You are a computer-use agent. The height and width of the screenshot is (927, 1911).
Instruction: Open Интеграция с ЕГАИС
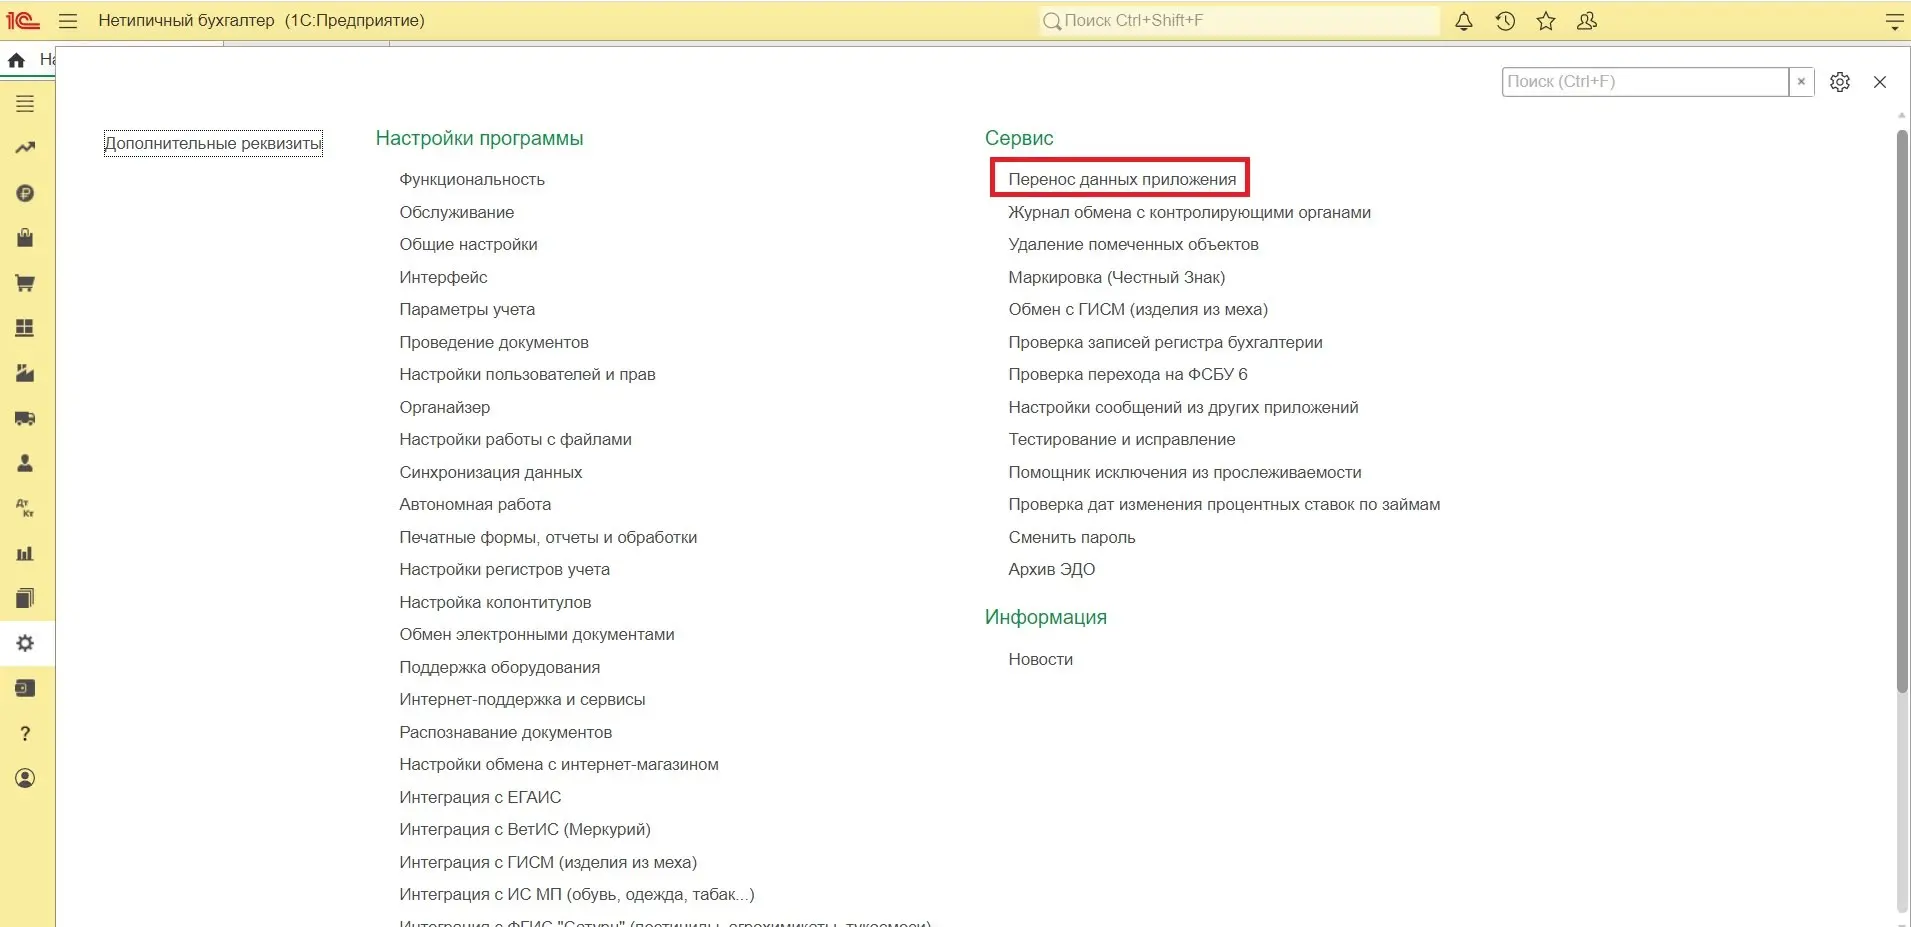pos(480,797)
